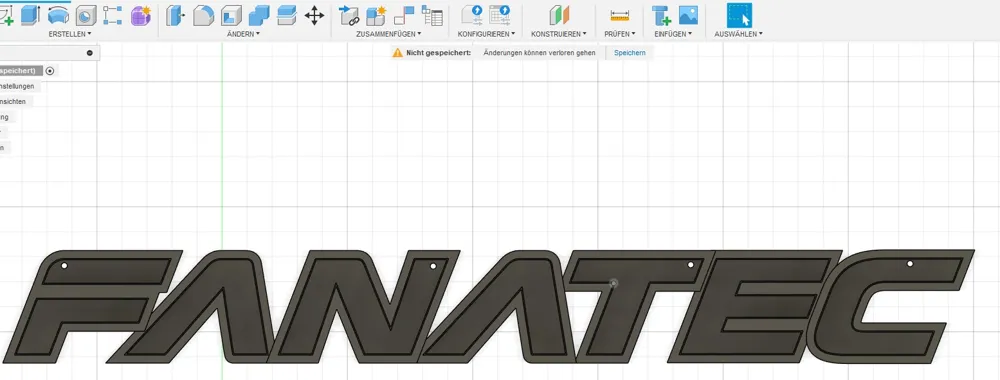Select the Revolve tool icon
The height and width of the screenshot is (380, 1000).
58,15
